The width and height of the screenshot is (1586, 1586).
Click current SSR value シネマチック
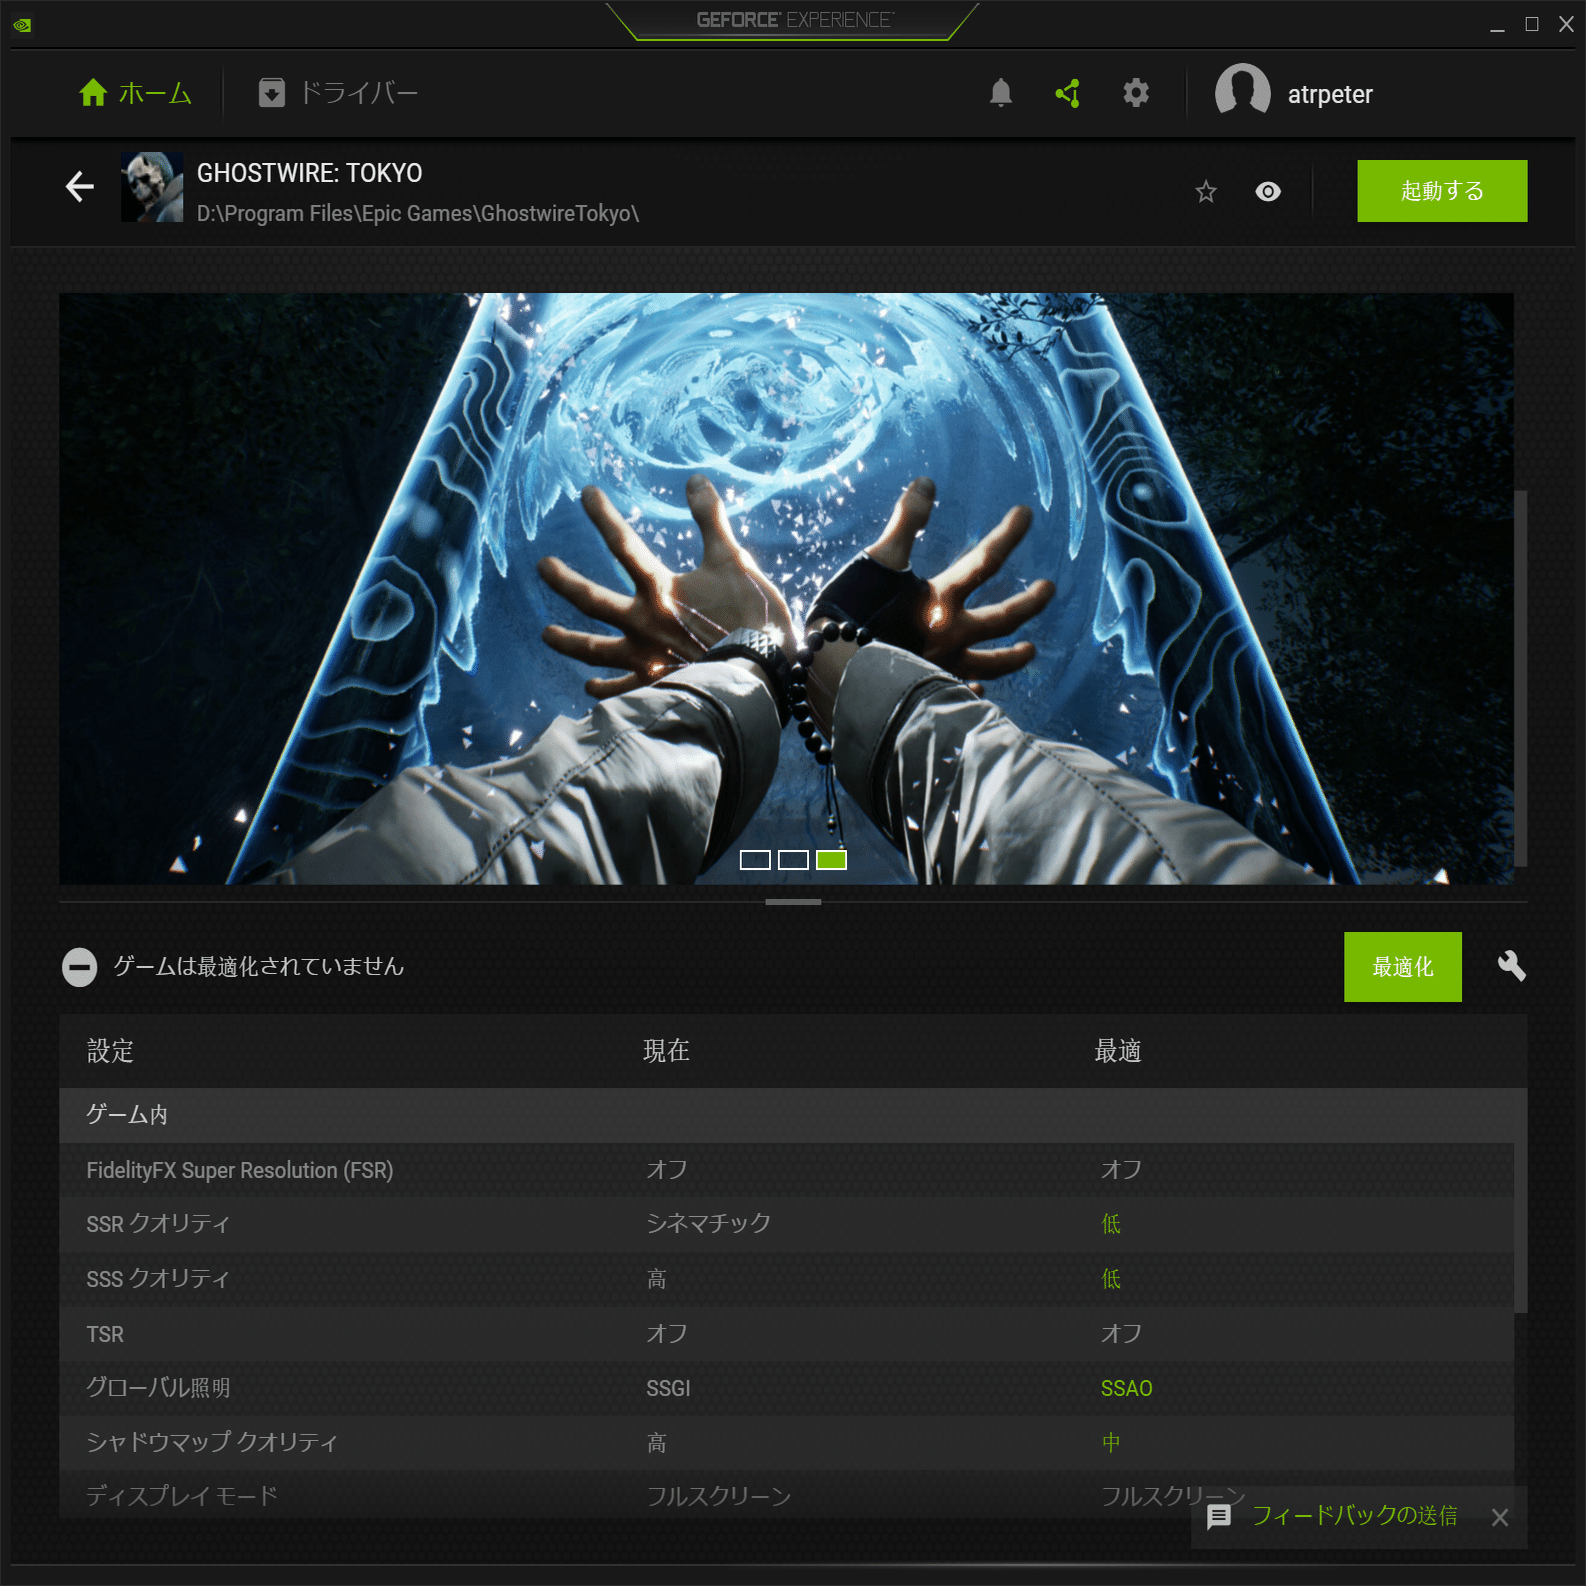tap(708, 1223)
